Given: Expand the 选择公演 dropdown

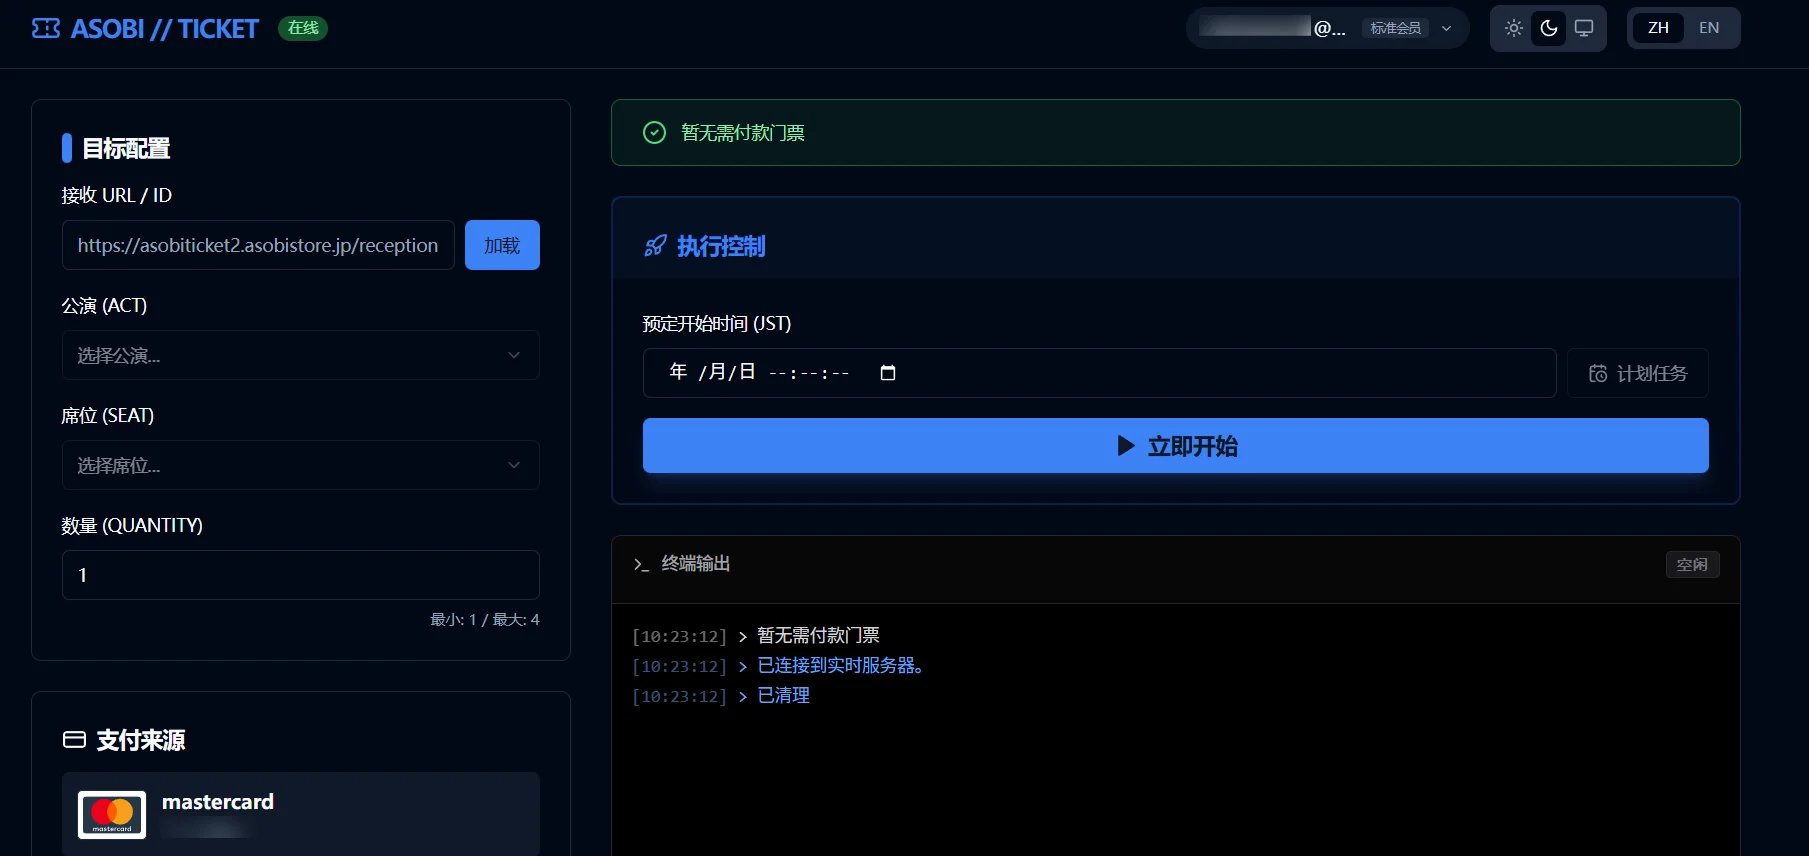Looking at the screenshot, I should pos(300,355).
